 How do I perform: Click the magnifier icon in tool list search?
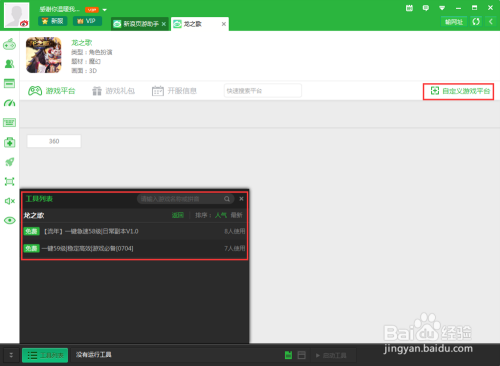(227, 199)
